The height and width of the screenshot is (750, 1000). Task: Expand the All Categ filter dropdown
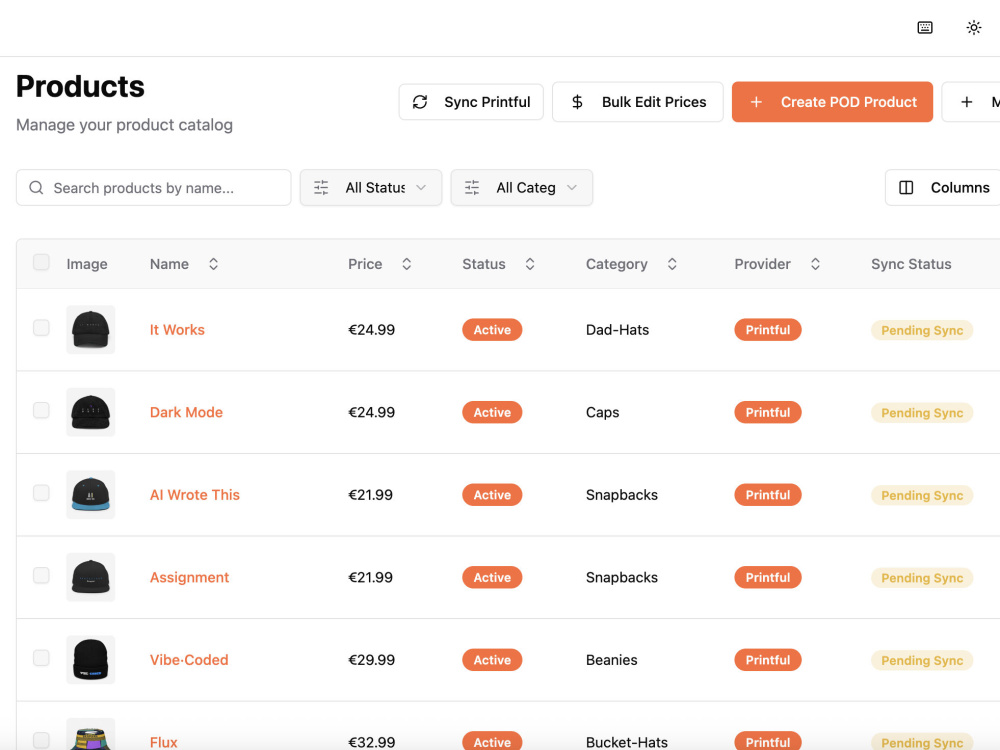click(x=522, y=188)
